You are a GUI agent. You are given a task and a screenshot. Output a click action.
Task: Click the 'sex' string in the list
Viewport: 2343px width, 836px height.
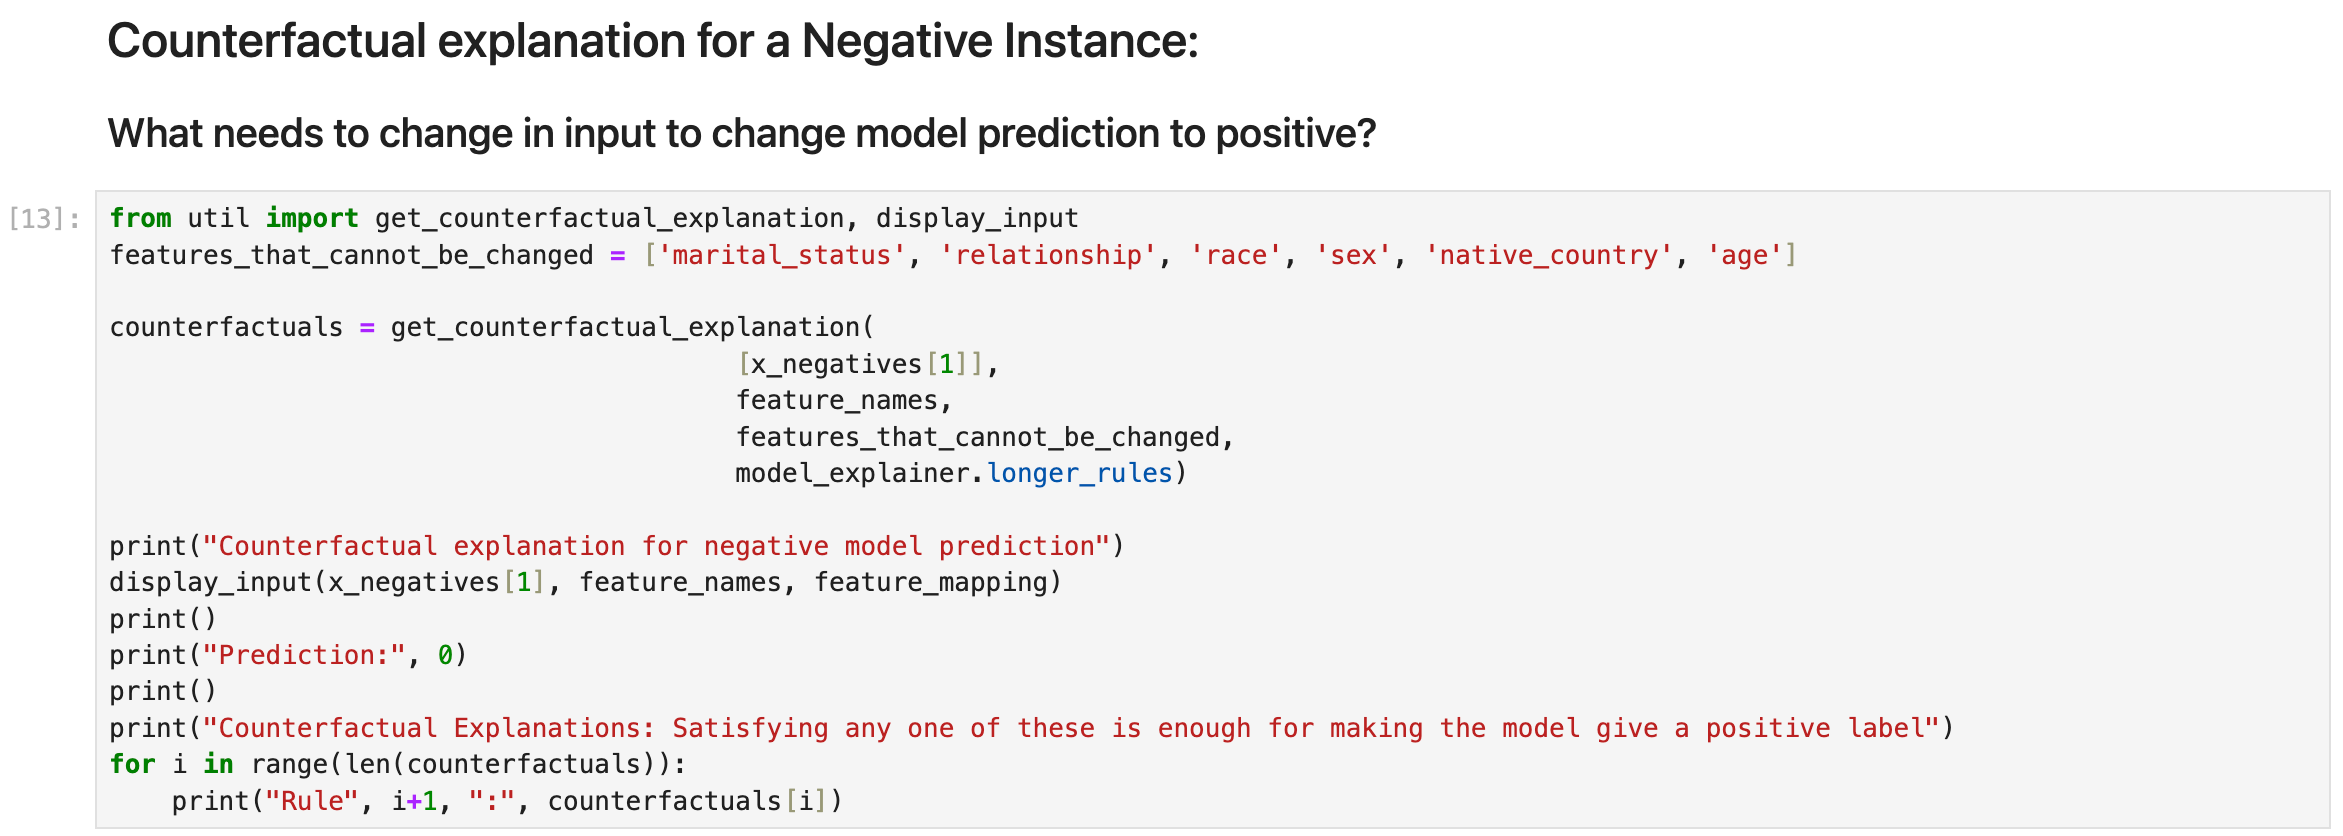coord(1353,256)
